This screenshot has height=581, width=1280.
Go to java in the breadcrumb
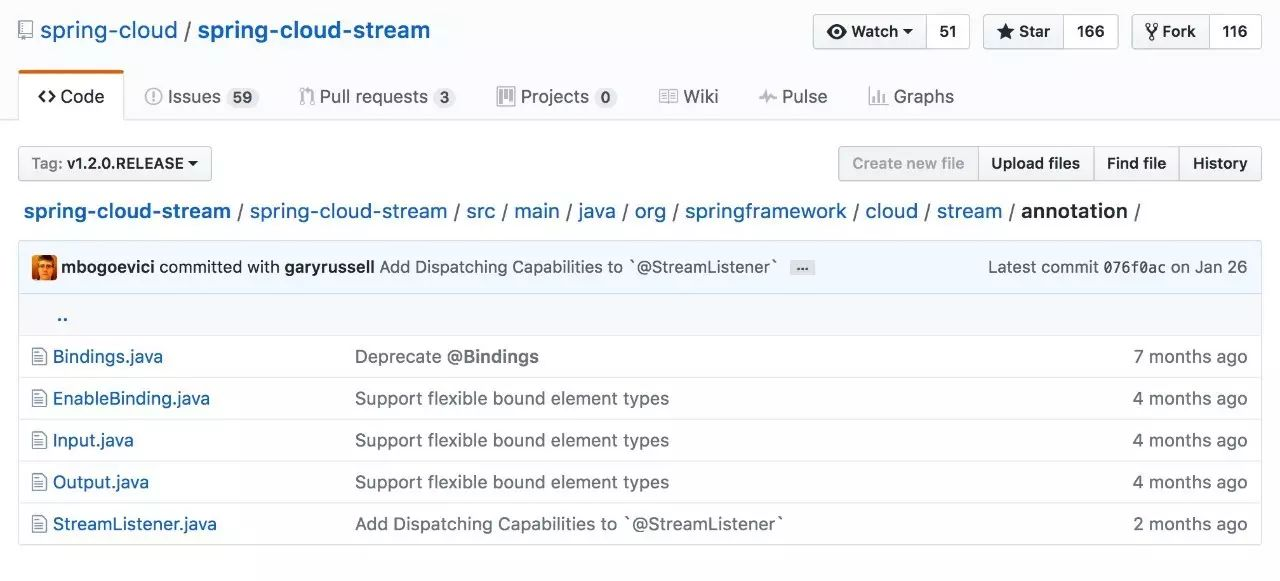(597, 212)
